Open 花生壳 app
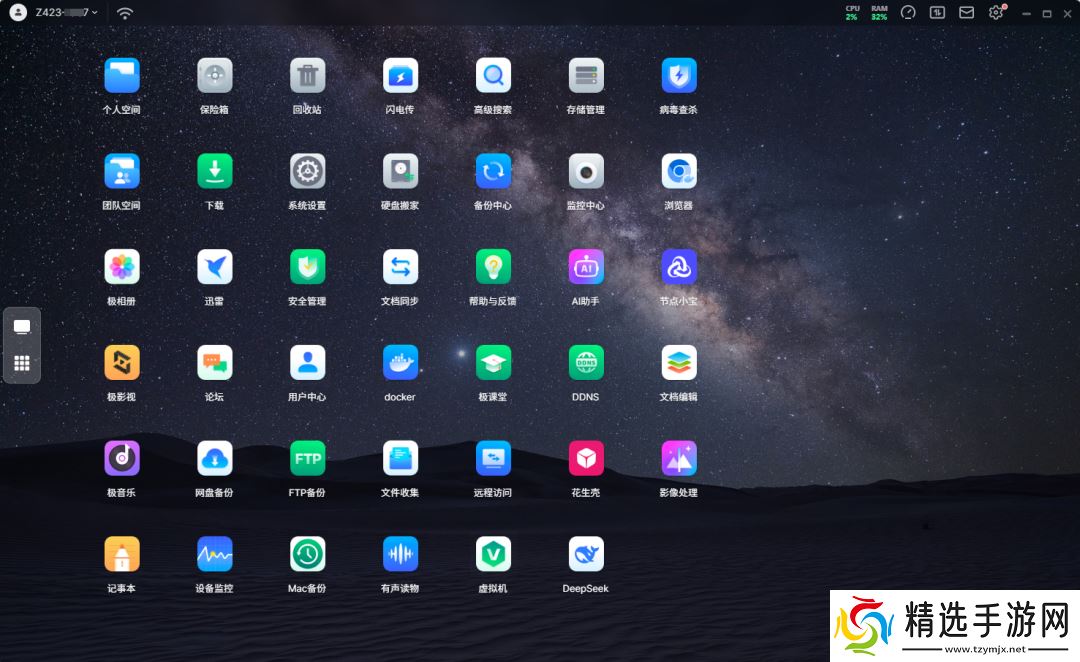1080x662 pixels. coord(586,459)
